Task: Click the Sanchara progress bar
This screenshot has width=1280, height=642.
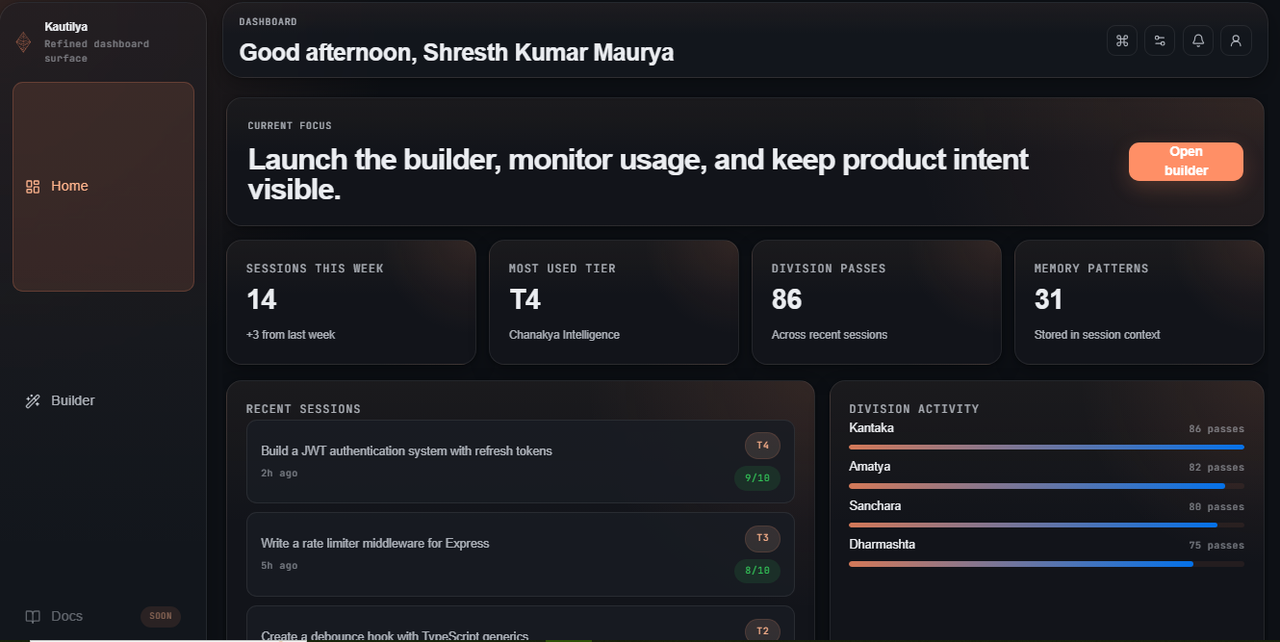Action: 1047,525
